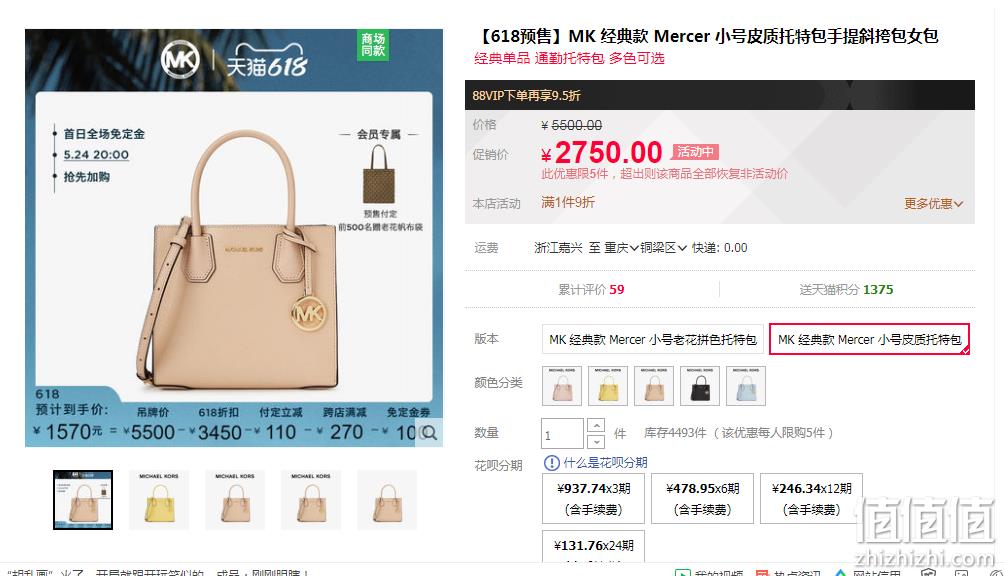Select version 小号皮质托特包
The height and width of the screenshot is (576, 1004).
pos(869,339)
